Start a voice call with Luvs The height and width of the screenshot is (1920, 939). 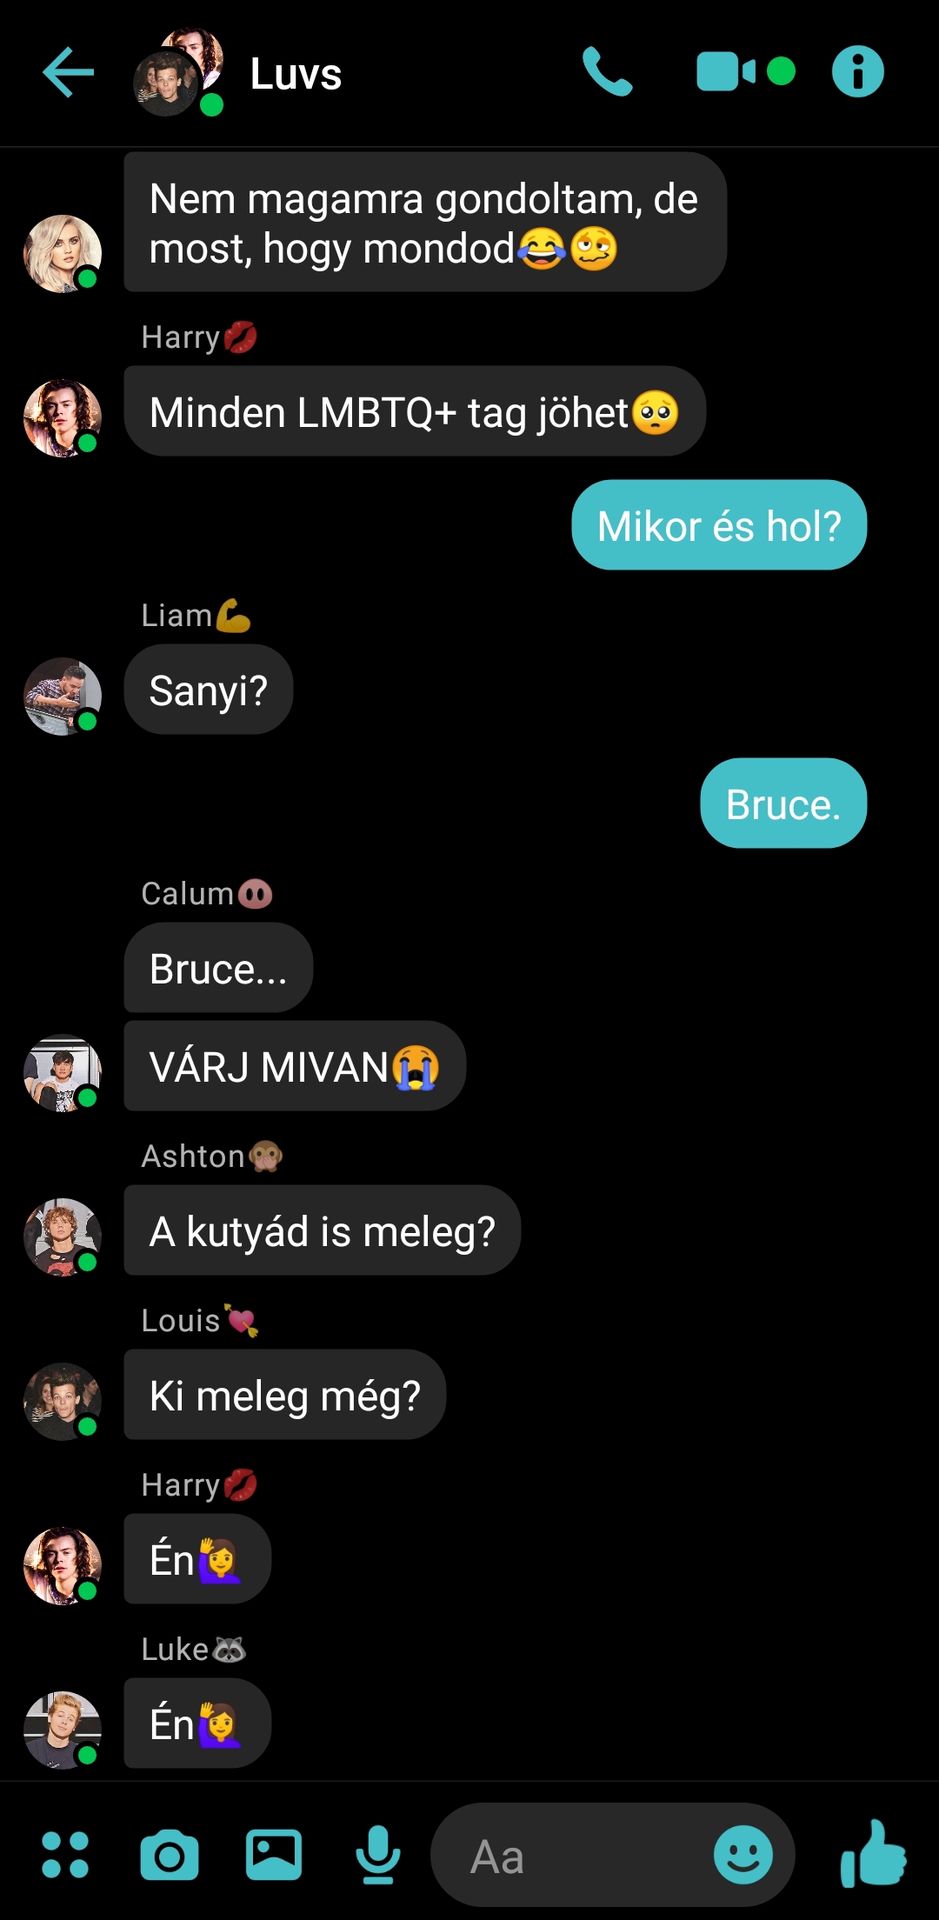(607, 72)
